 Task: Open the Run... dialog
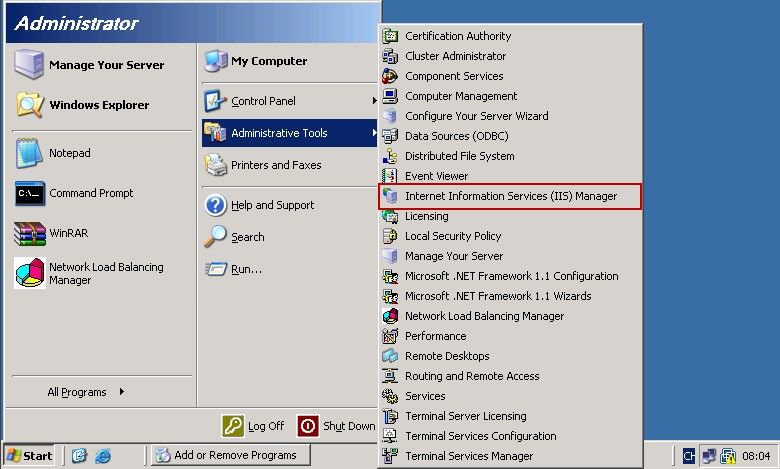289,269
